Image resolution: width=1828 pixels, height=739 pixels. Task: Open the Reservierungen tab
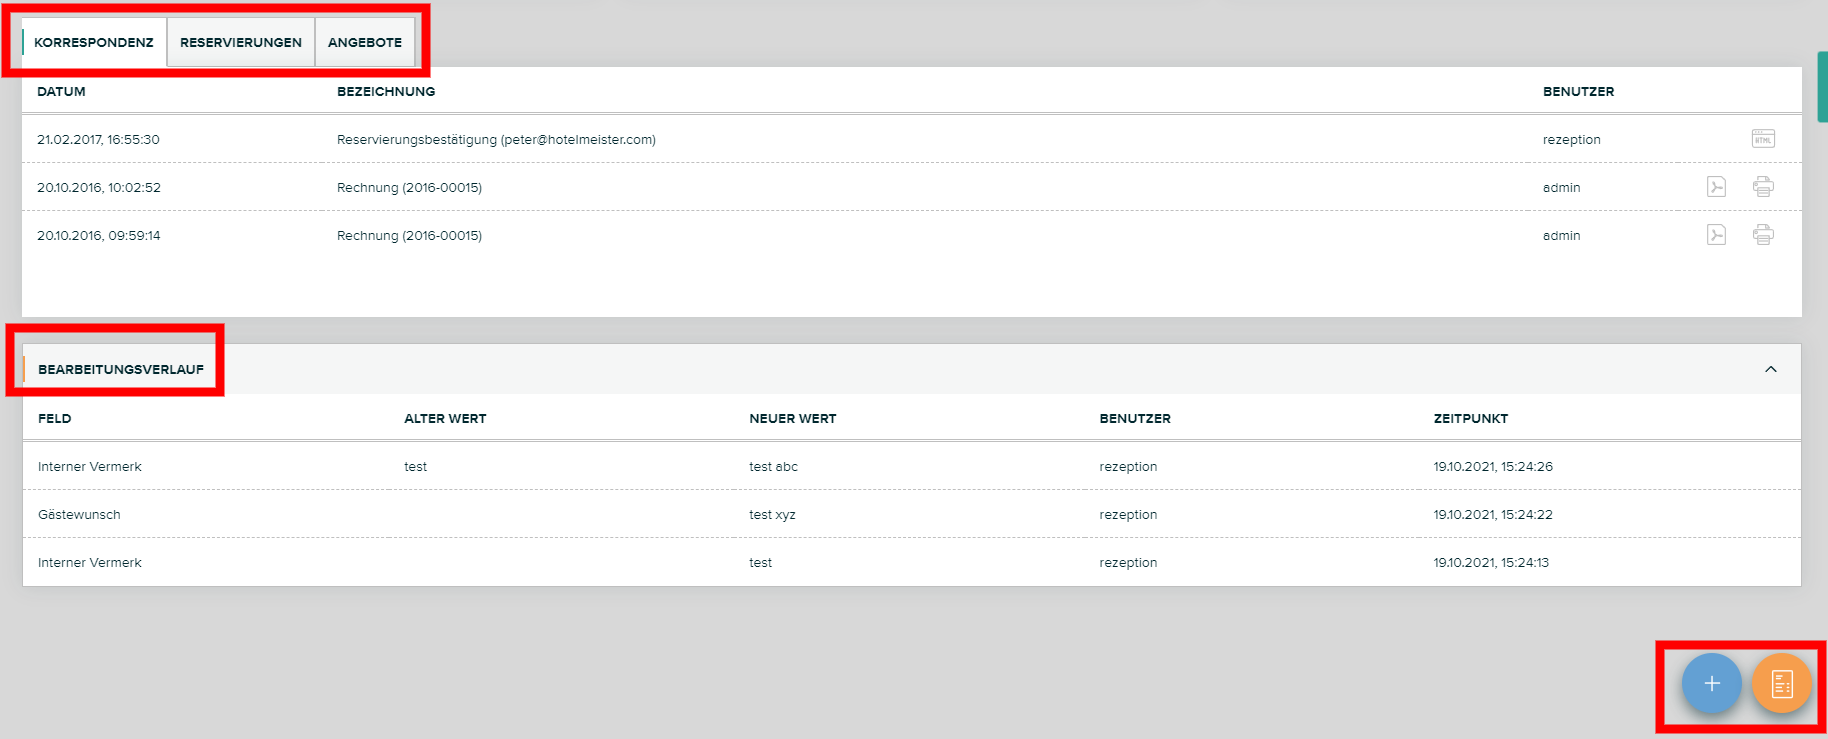point(241,42)
